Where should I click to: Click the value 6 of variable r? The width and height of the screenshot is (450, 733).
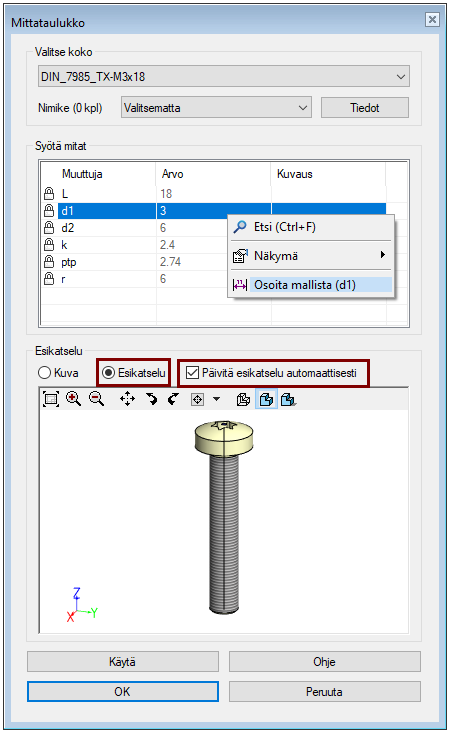pos(163,279)
